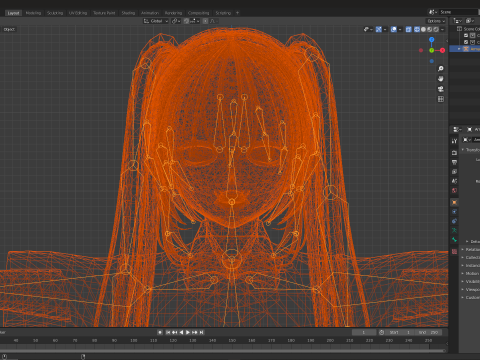Screen dimensions: 480x360
Task: Open the World properties tab
Action: (454, 191)
